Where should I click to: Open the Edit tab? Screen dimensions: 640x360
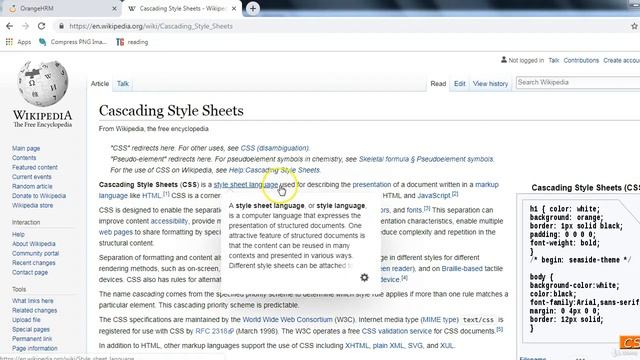point(460,84)
